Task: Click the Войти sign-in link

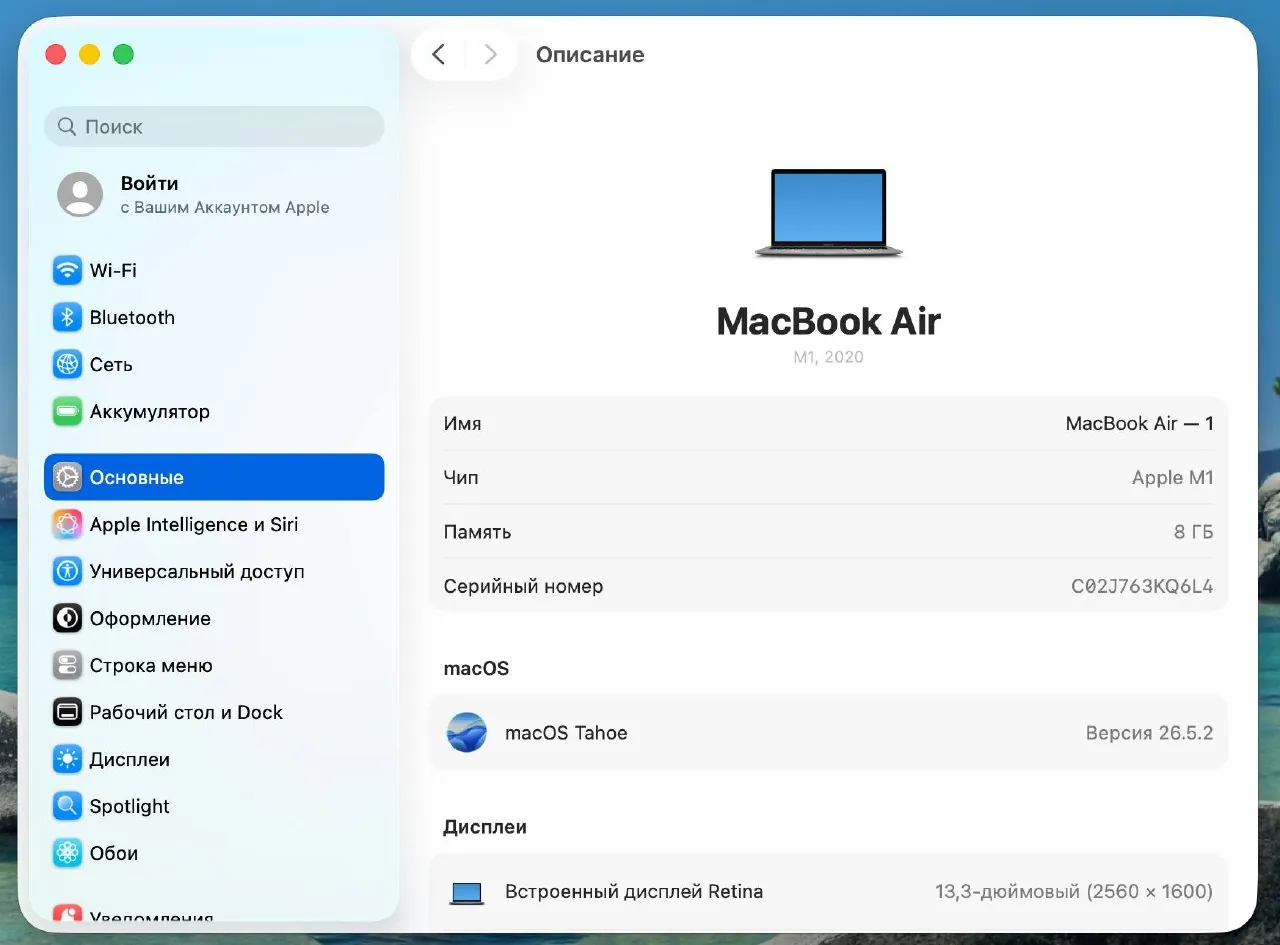Action: pyautogui.click(x=149, y=184)
